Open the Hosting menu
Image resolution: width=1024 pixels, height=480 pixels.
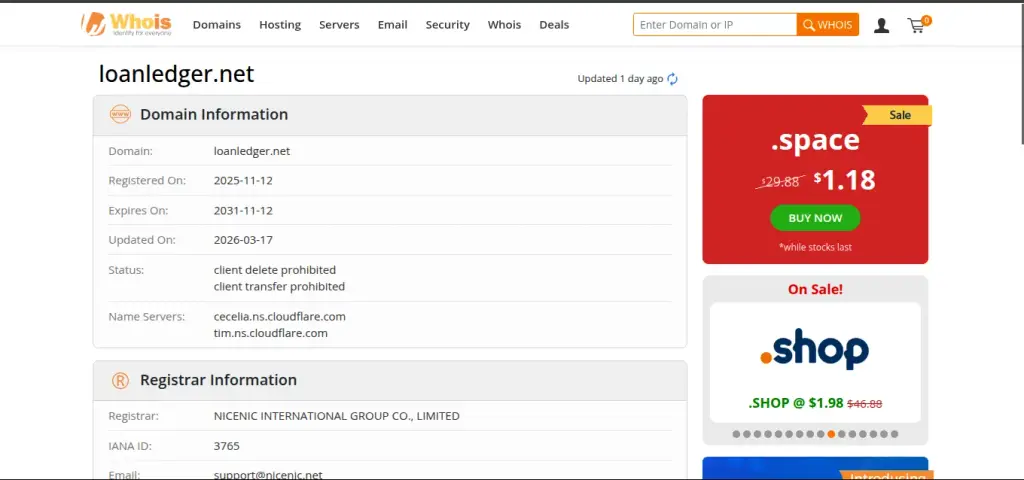280,25
